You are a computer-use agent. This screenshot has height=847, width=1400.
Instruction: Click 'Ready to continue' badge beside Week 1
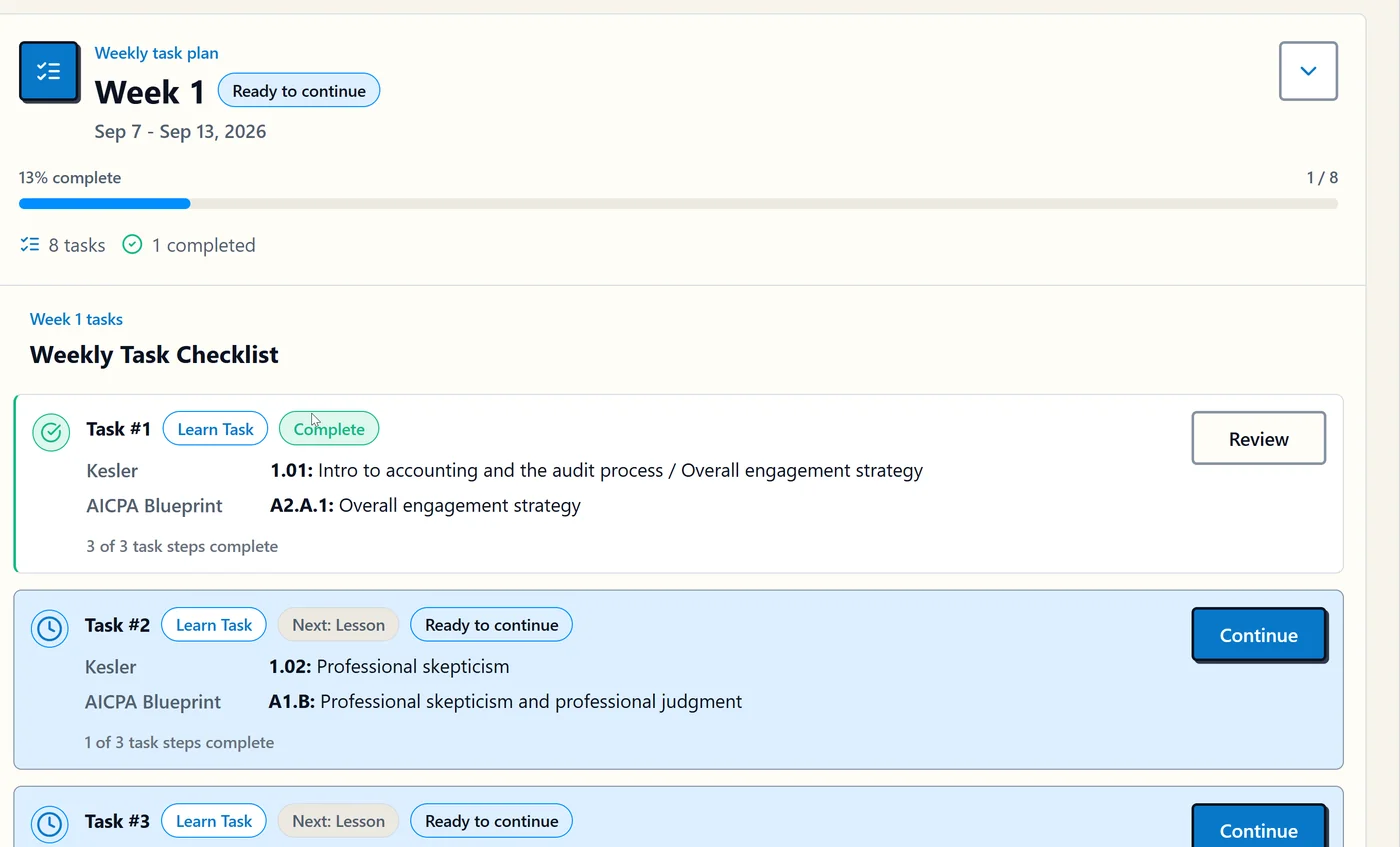[299, 91]
